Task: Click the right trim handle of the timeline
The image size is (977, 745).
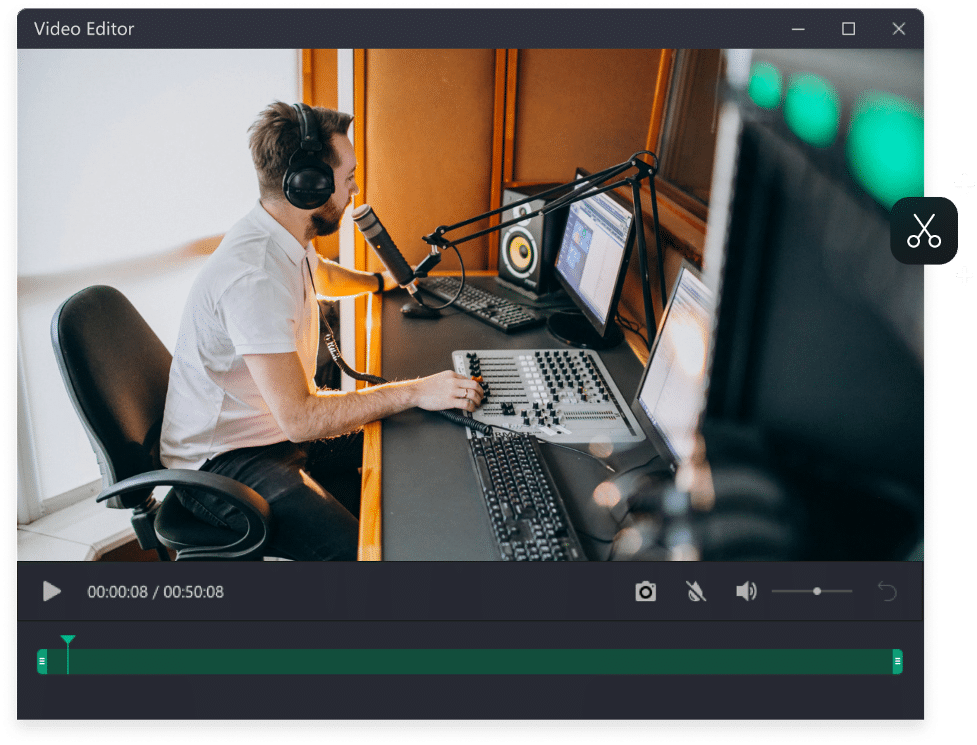Action: pos(897,659)
